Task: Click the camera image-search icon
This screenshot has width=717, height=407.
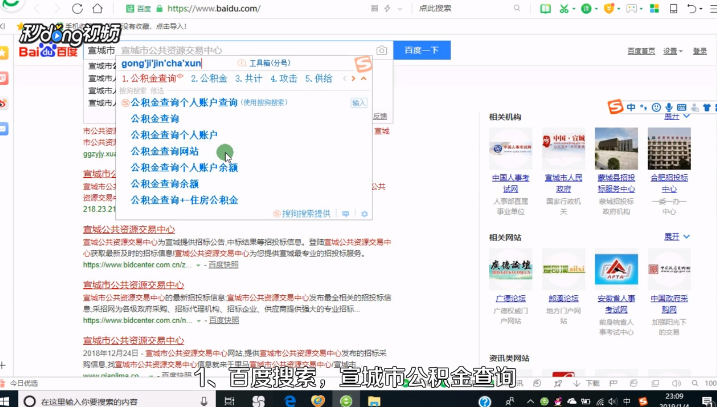Action: [x=381, y=50]
